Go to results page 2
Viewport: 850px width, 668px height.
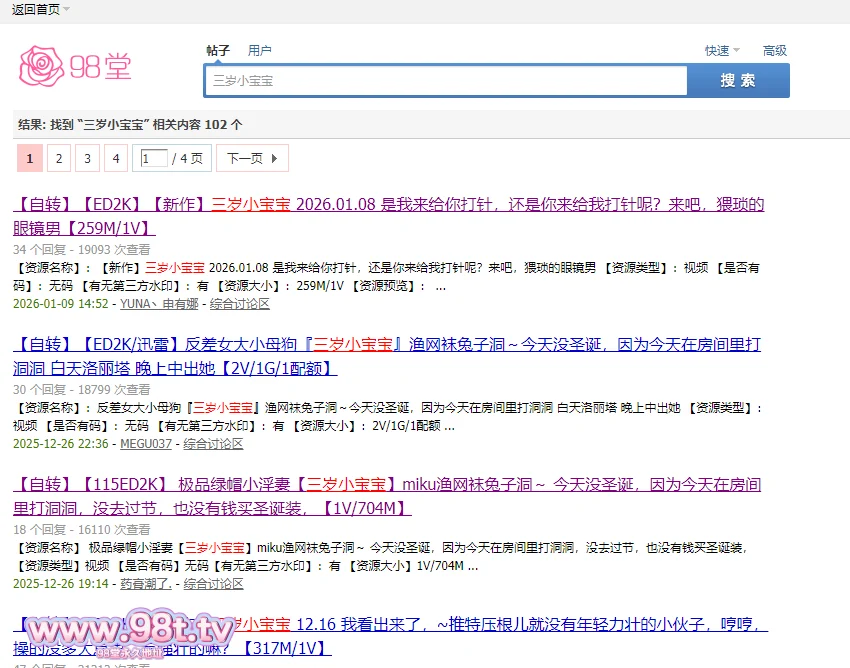coord(58,158)
